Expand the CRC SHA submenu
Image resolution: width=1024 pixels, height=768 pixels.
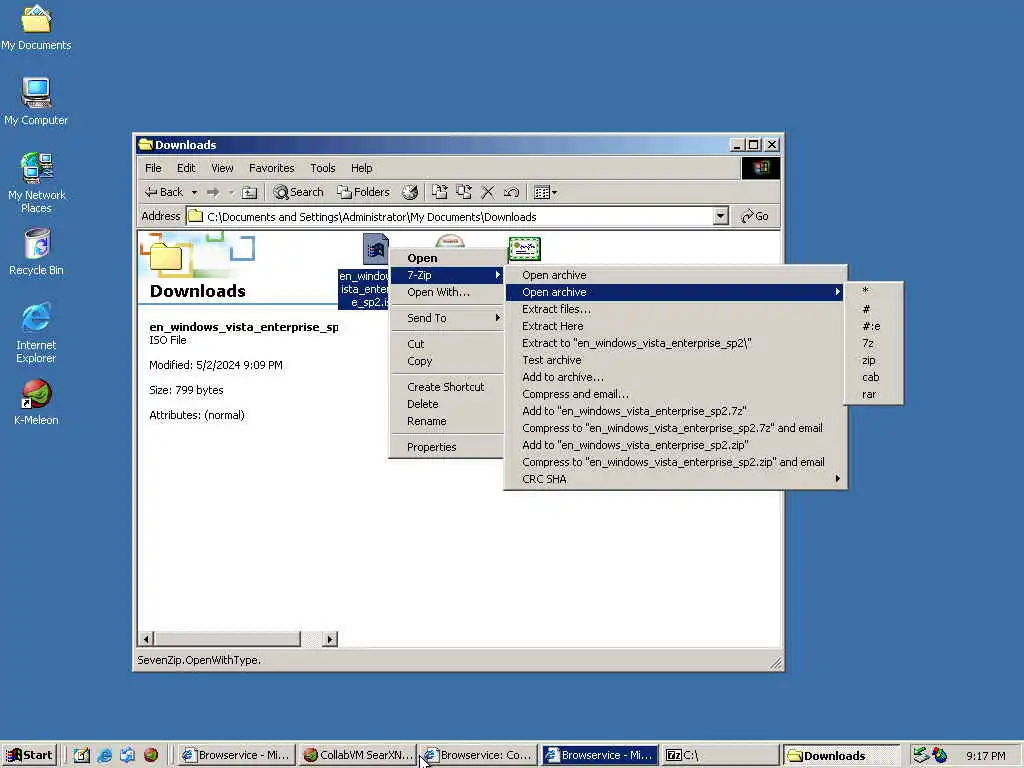pyautogui.click(x=675, y=479)
